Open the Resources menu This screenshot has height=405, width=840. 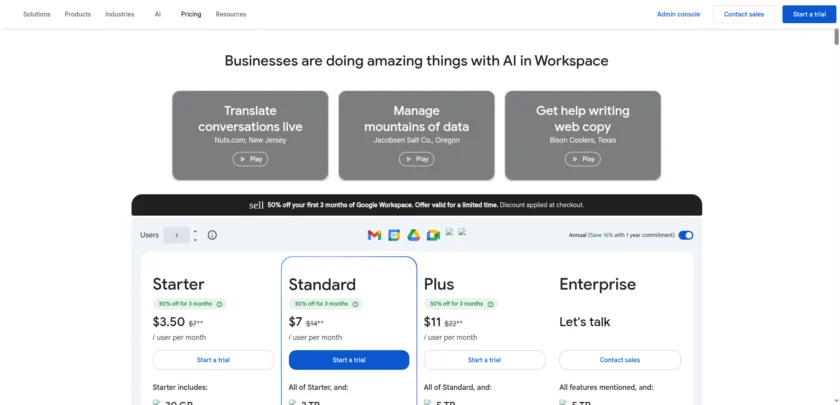231,14
